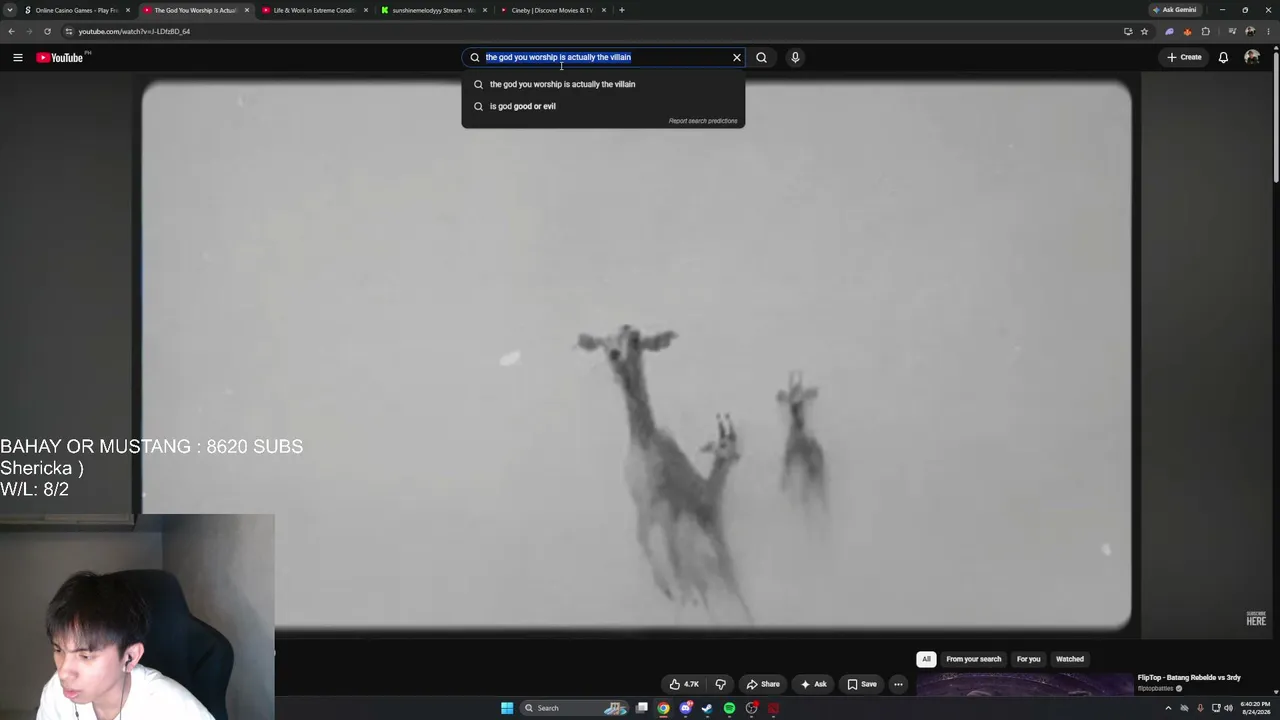
Task: Open the Chrome extensions puzzle icon
Action: [x=1205, y=31]
